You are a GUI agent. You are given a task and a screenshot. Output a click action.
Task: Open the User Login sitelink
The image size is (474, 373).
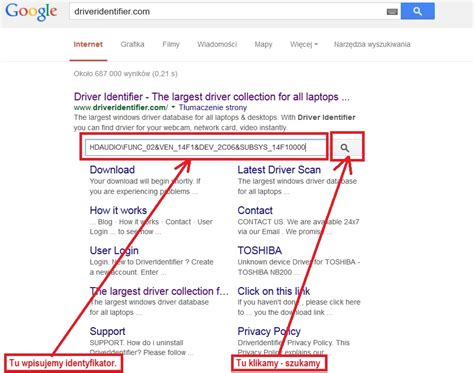(114, 251)
